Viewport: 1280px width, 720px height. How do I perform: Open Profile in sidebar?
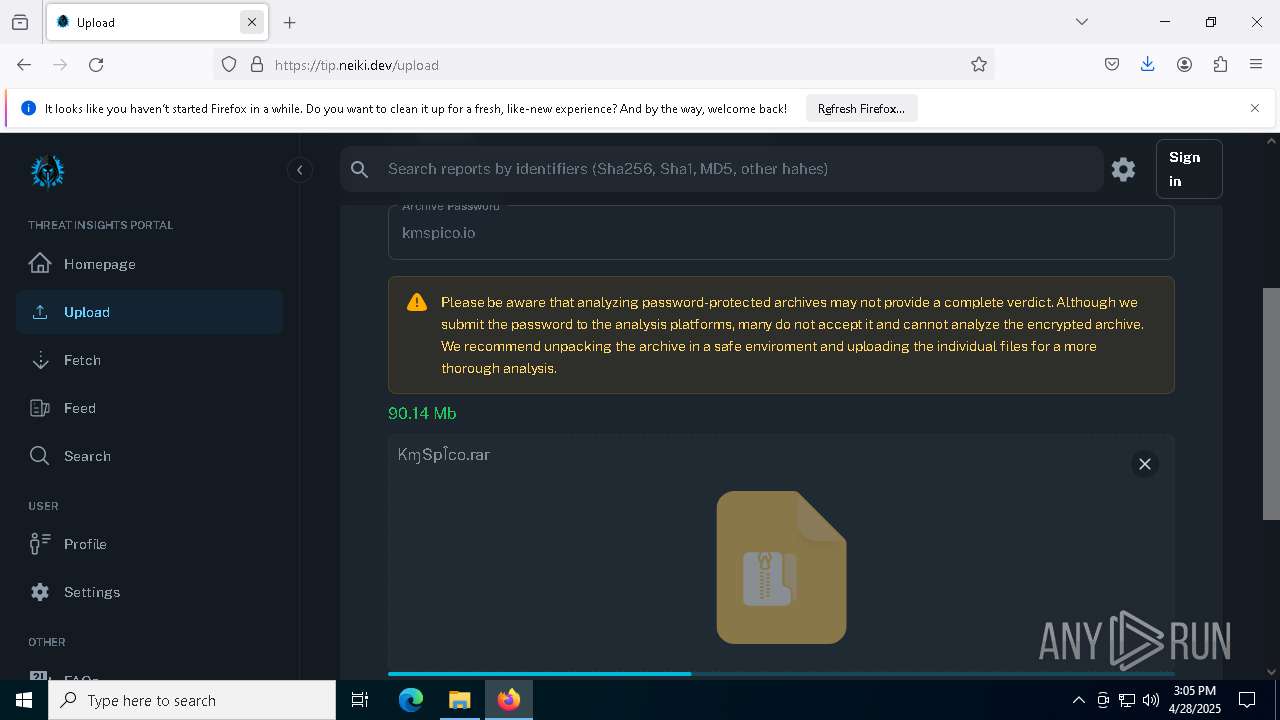tap(150, 544)
